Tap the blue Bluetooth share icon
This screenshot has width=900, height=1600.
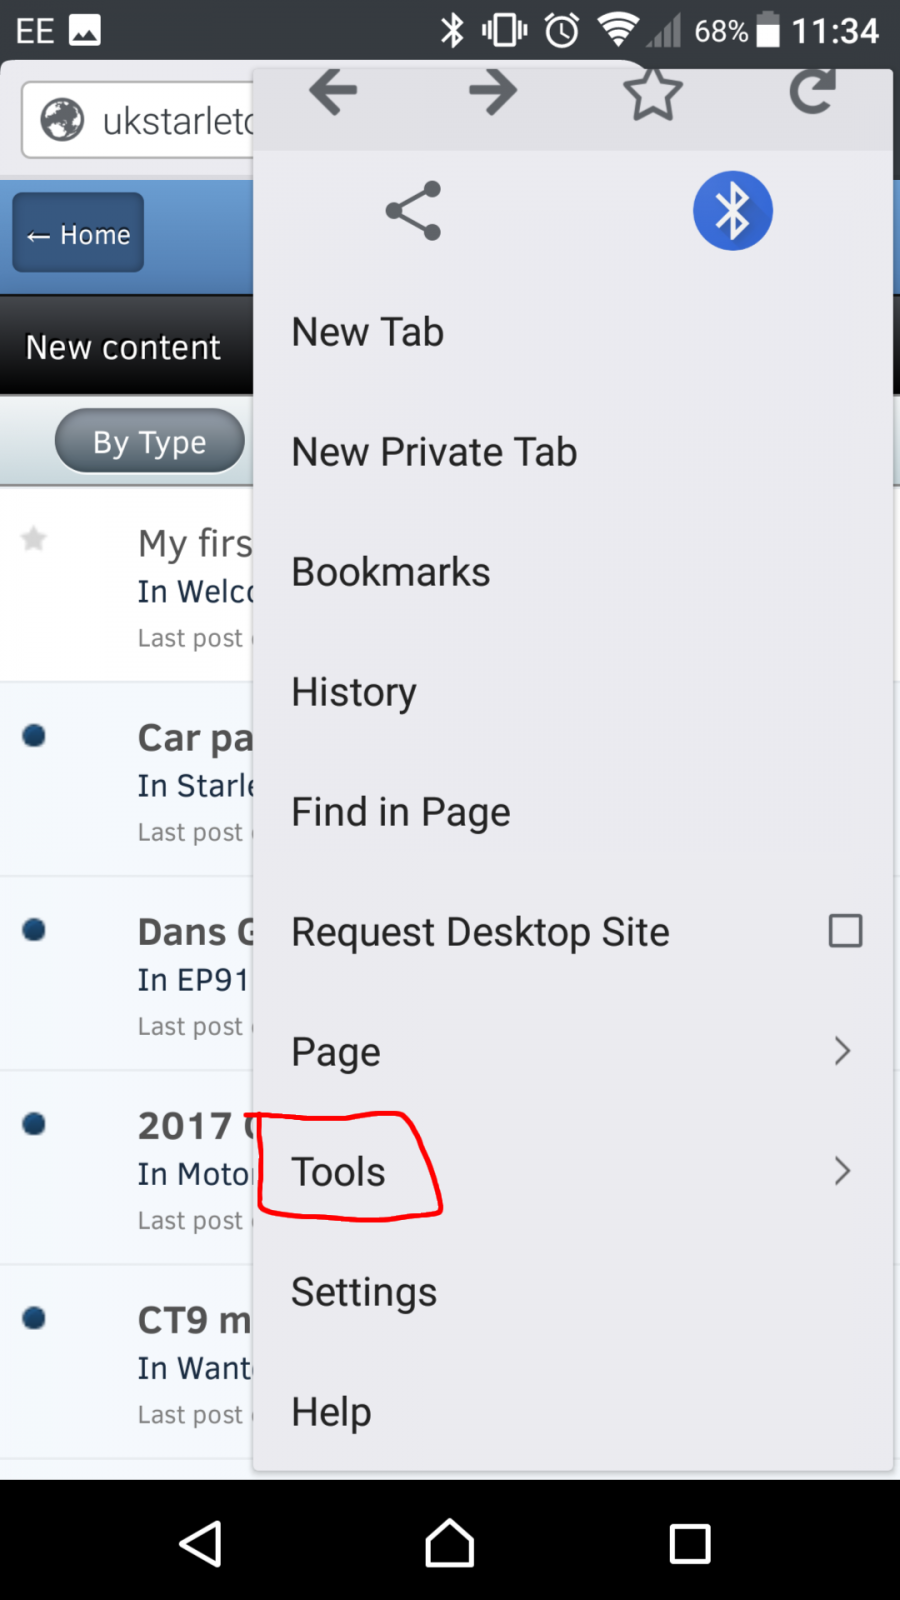[x=733, y=211]
